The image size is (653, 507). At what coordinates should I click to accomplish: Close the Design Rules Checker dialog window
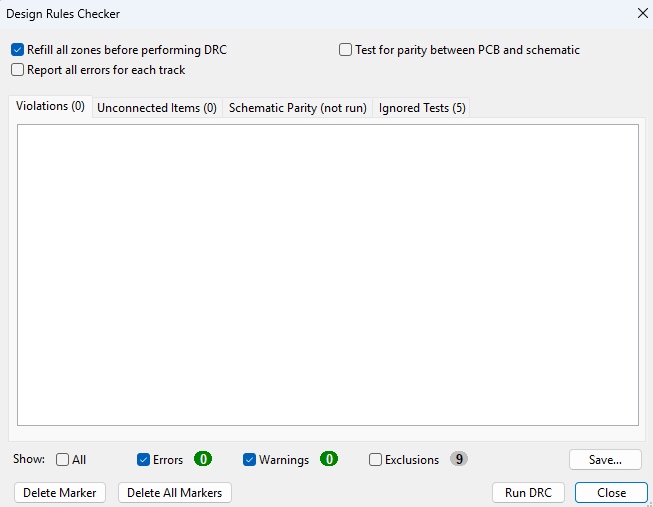point(642,14)
